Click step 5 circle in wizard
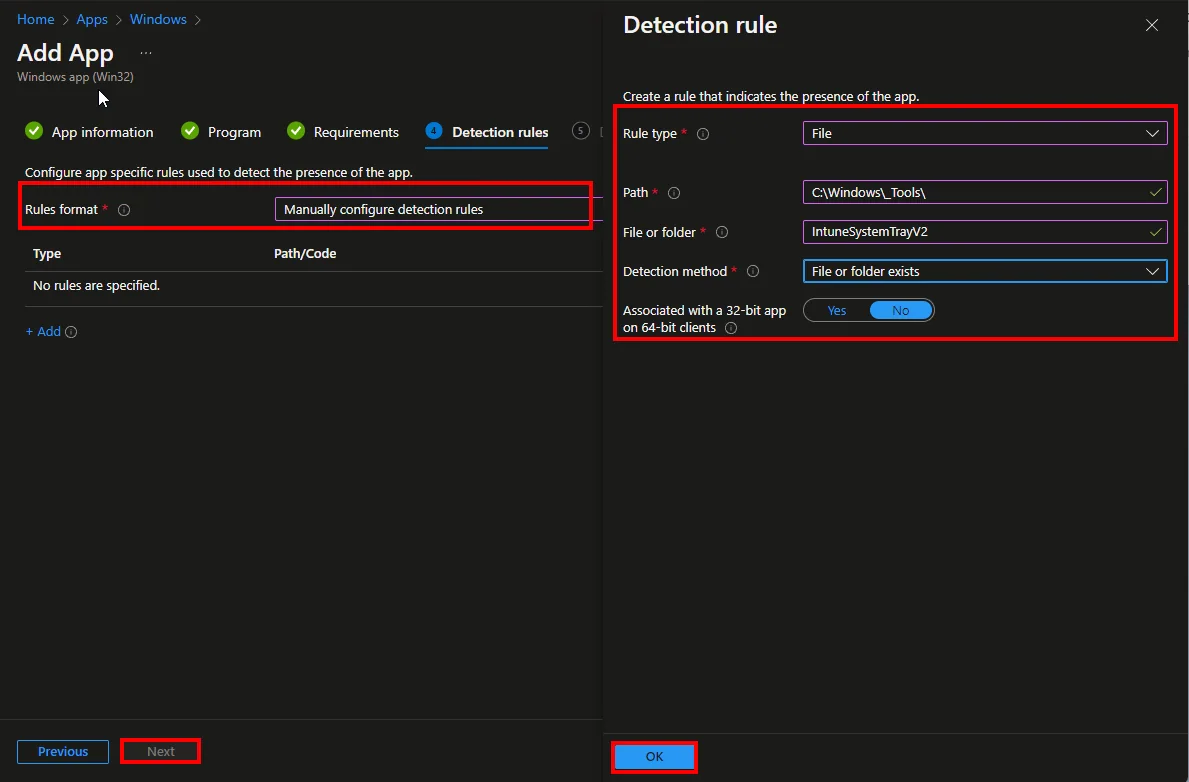The image size is (1189, 782). 580,131
